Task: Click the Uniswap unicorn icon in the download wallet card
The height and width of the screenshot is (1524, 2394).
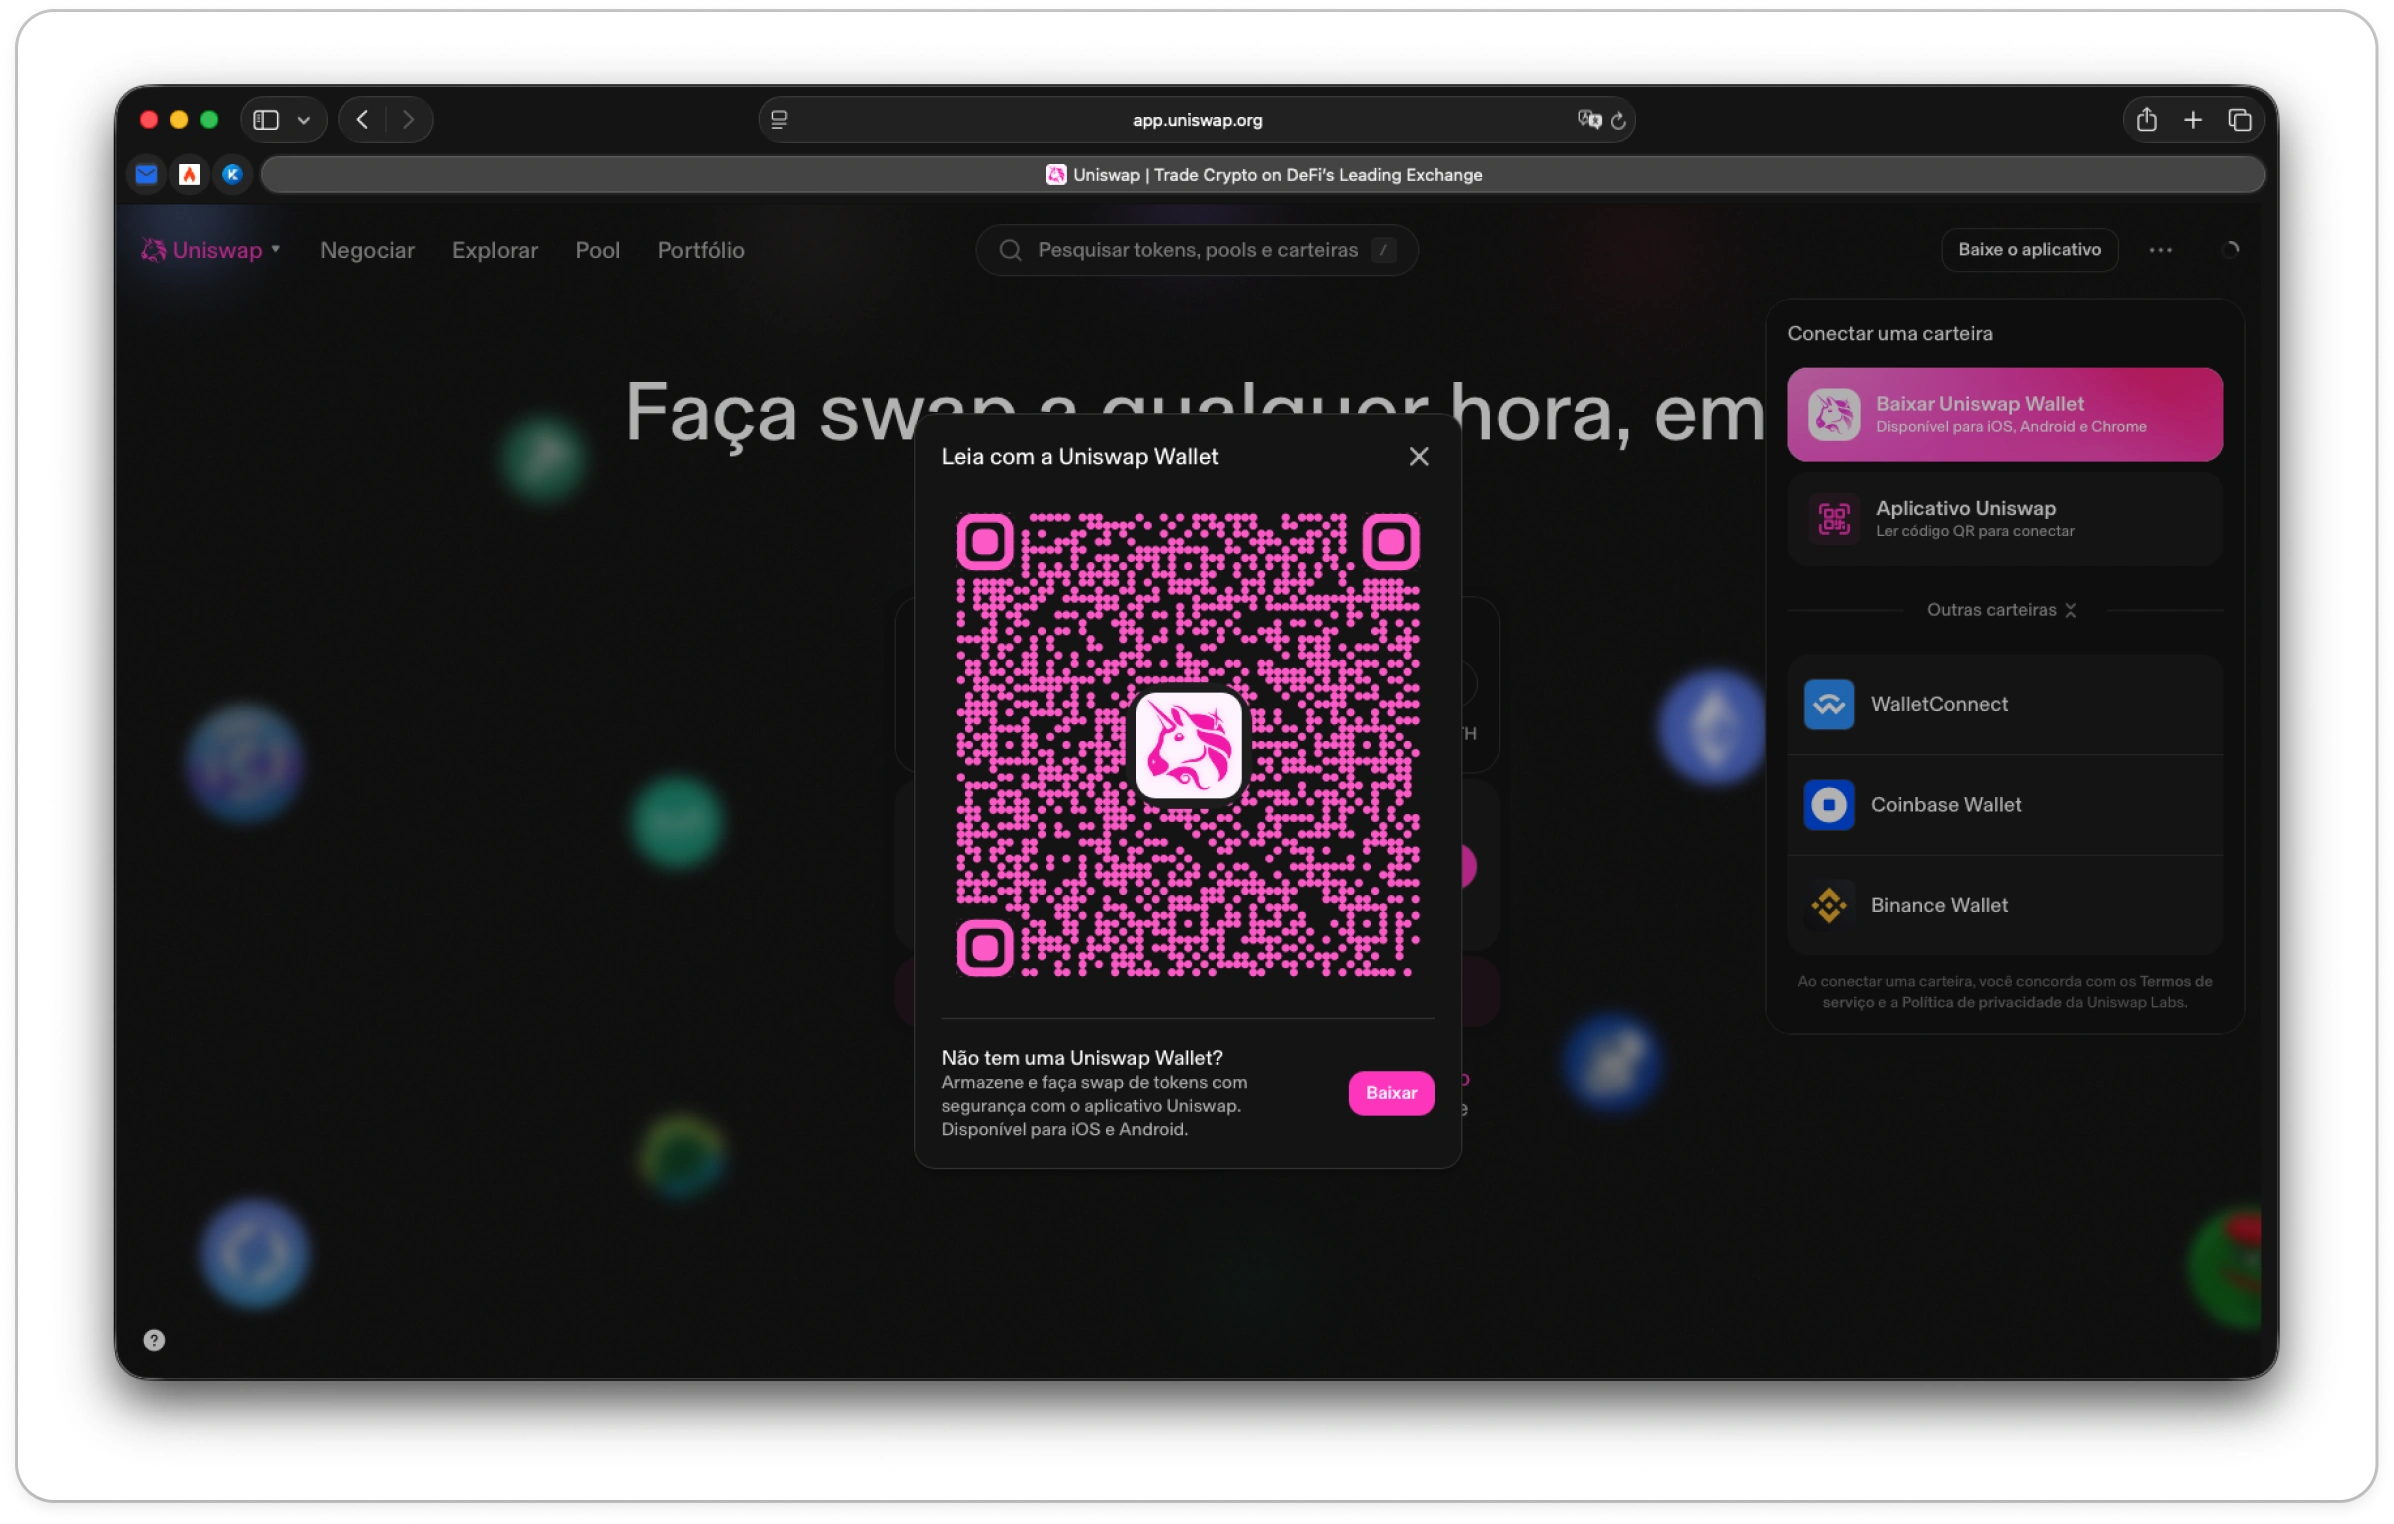Action: (x=1833, y=414)
